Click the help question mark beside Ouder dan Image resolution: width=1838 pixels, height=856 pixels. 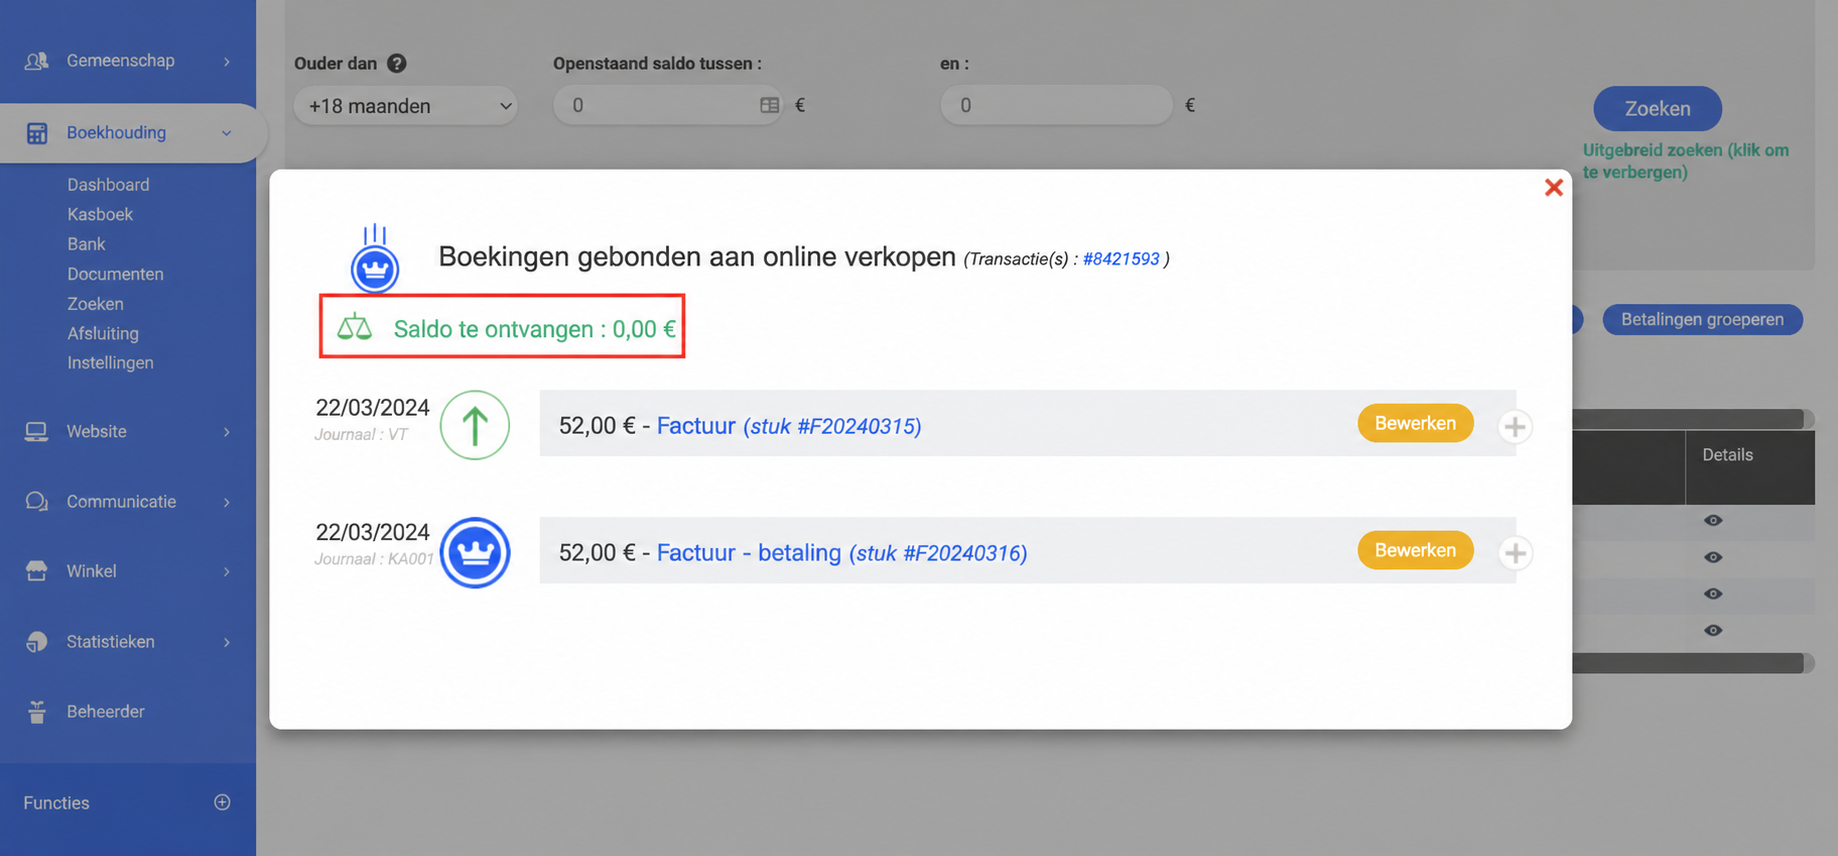pyautogui.click(x=397, y=63)
